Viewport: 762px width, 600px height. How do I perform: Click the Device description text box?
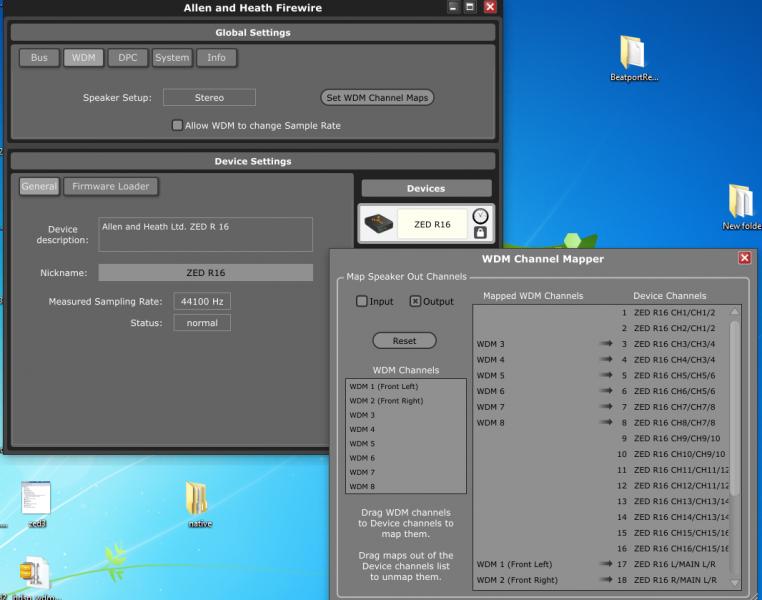click(x=206, y=234)
